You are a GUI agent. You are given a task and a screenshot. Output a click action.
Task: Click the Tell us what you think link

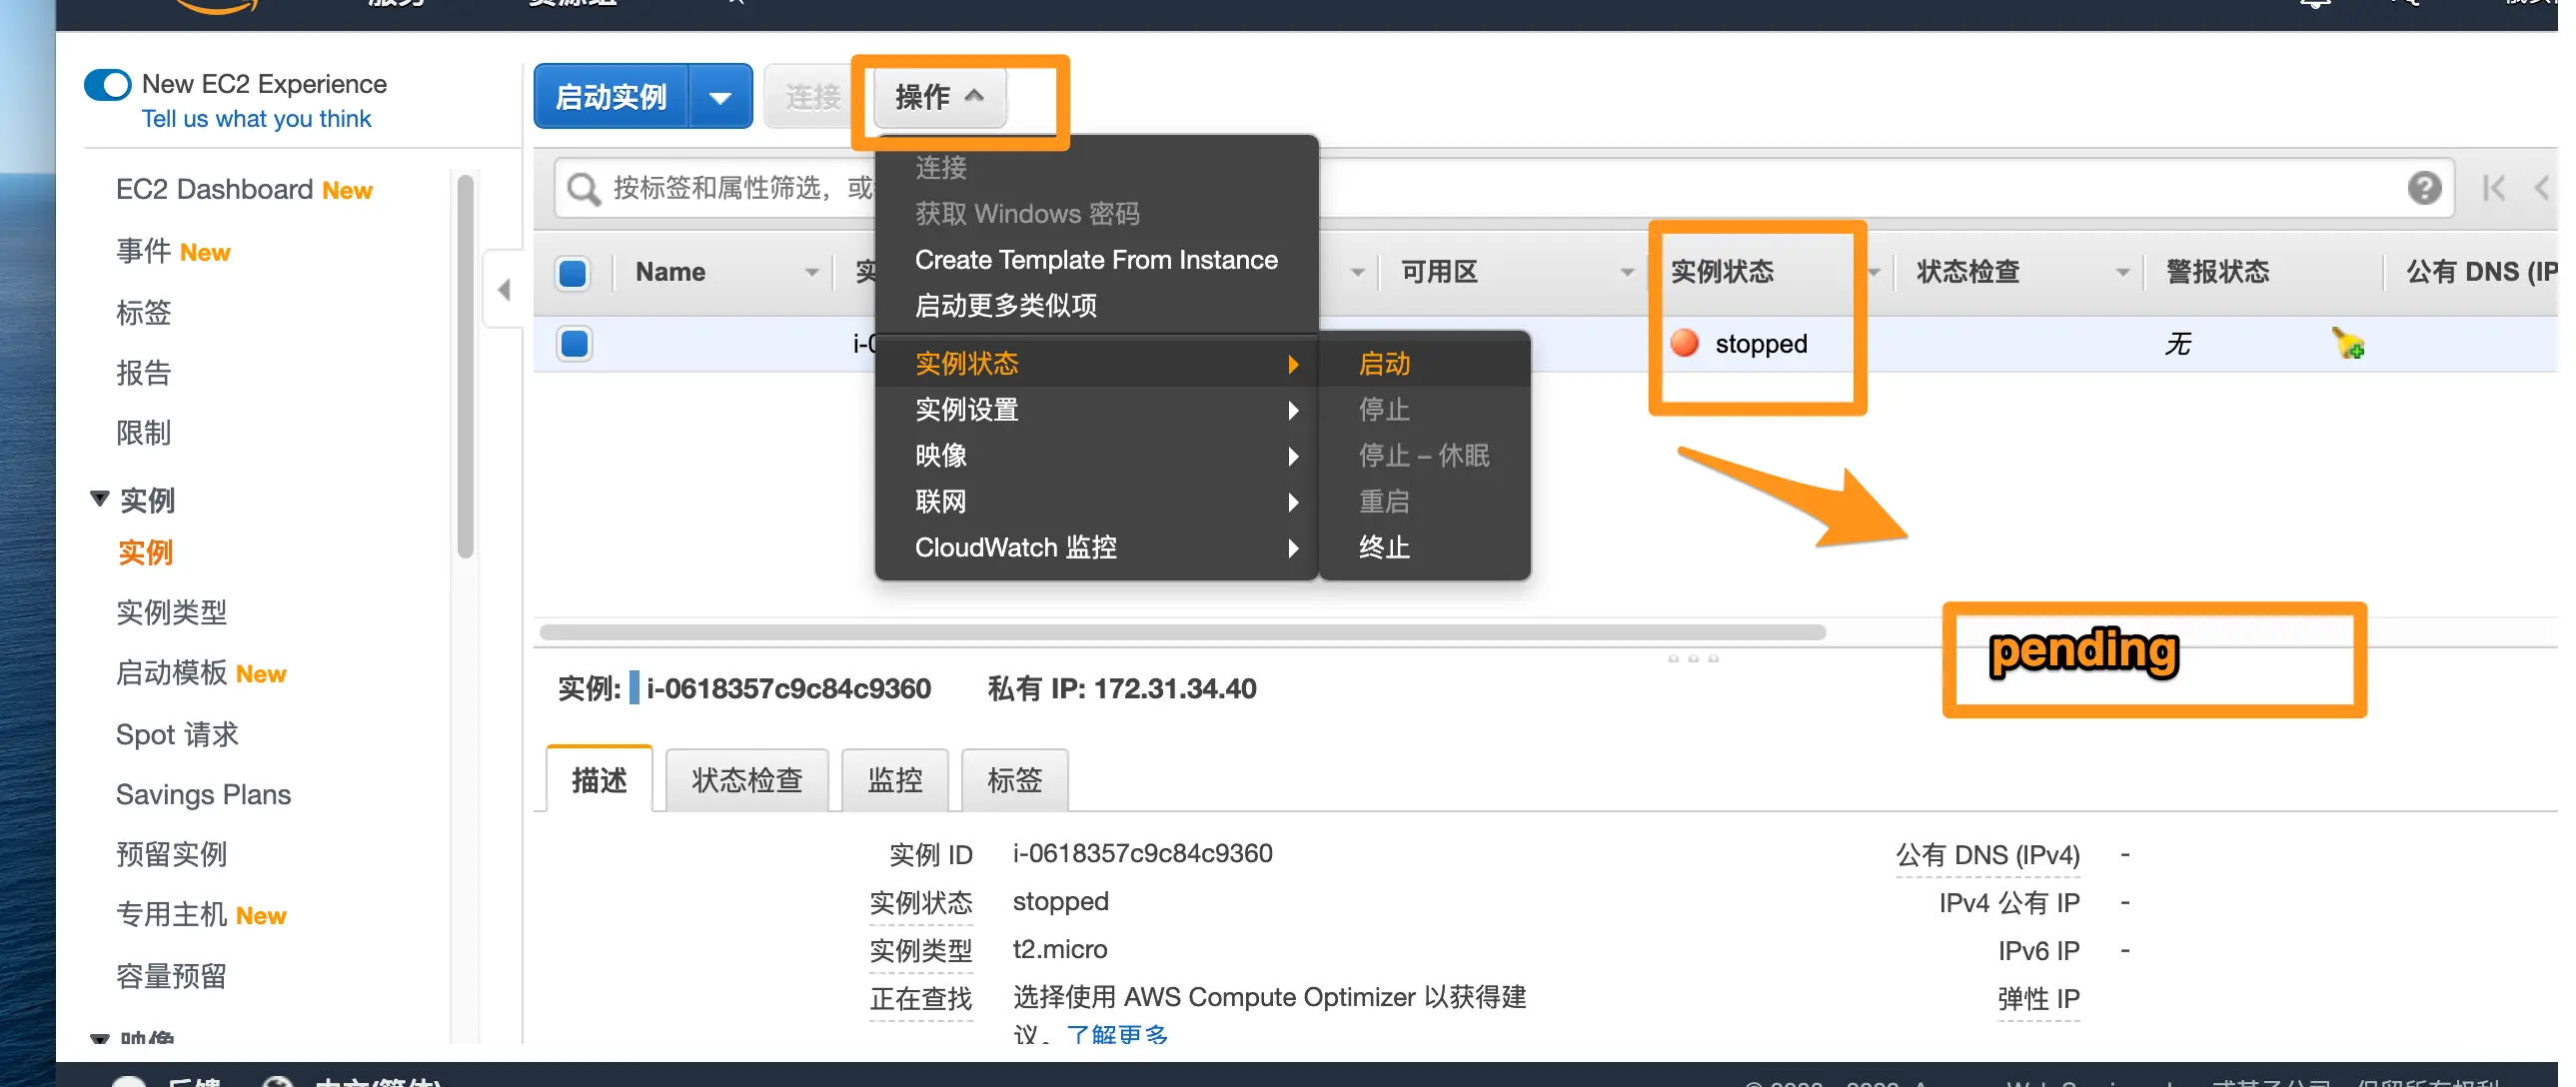(x=256, y=119)
